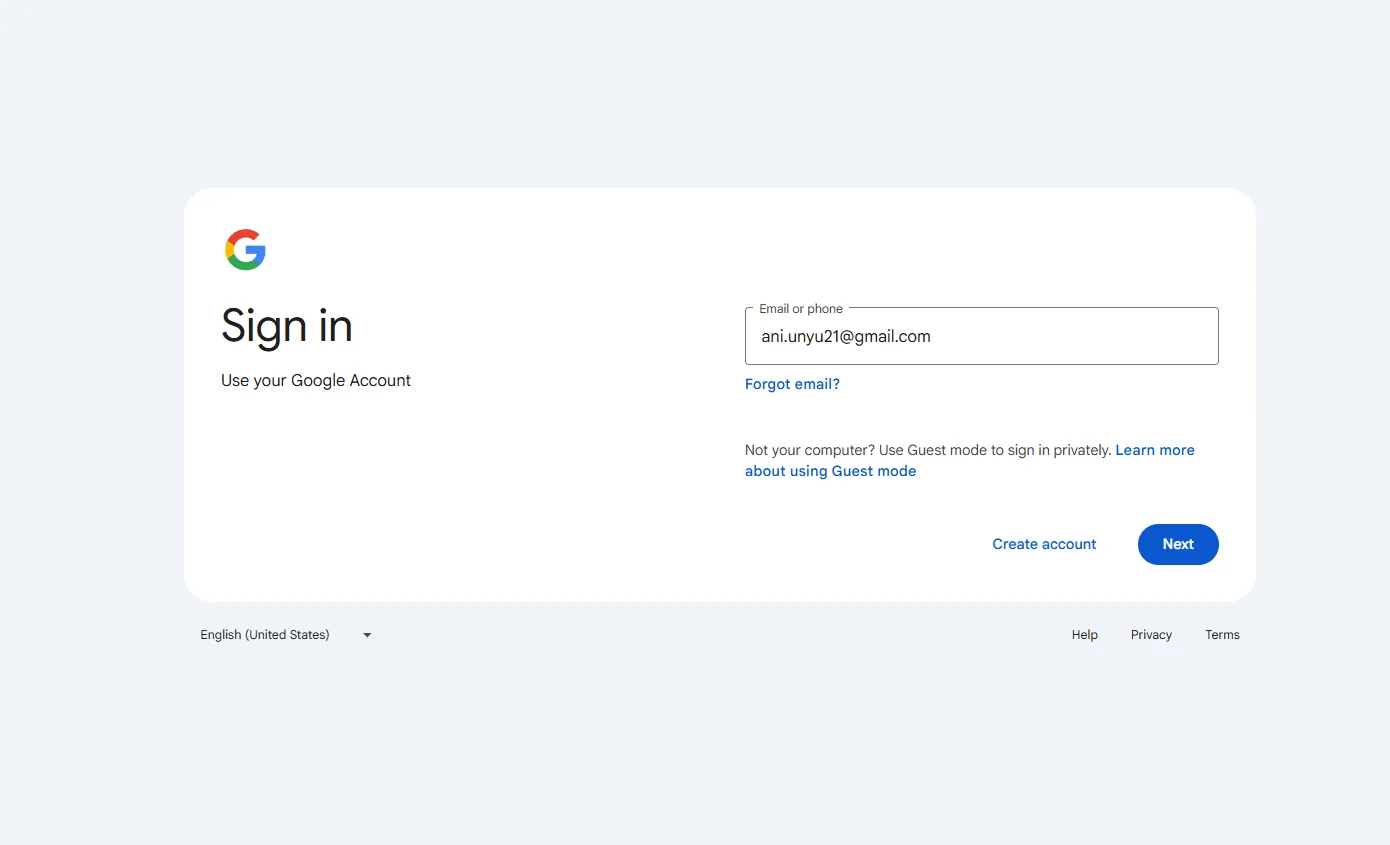1390x845 pixels.
Task: Open the Help footer link
Action: [1084, 635]
